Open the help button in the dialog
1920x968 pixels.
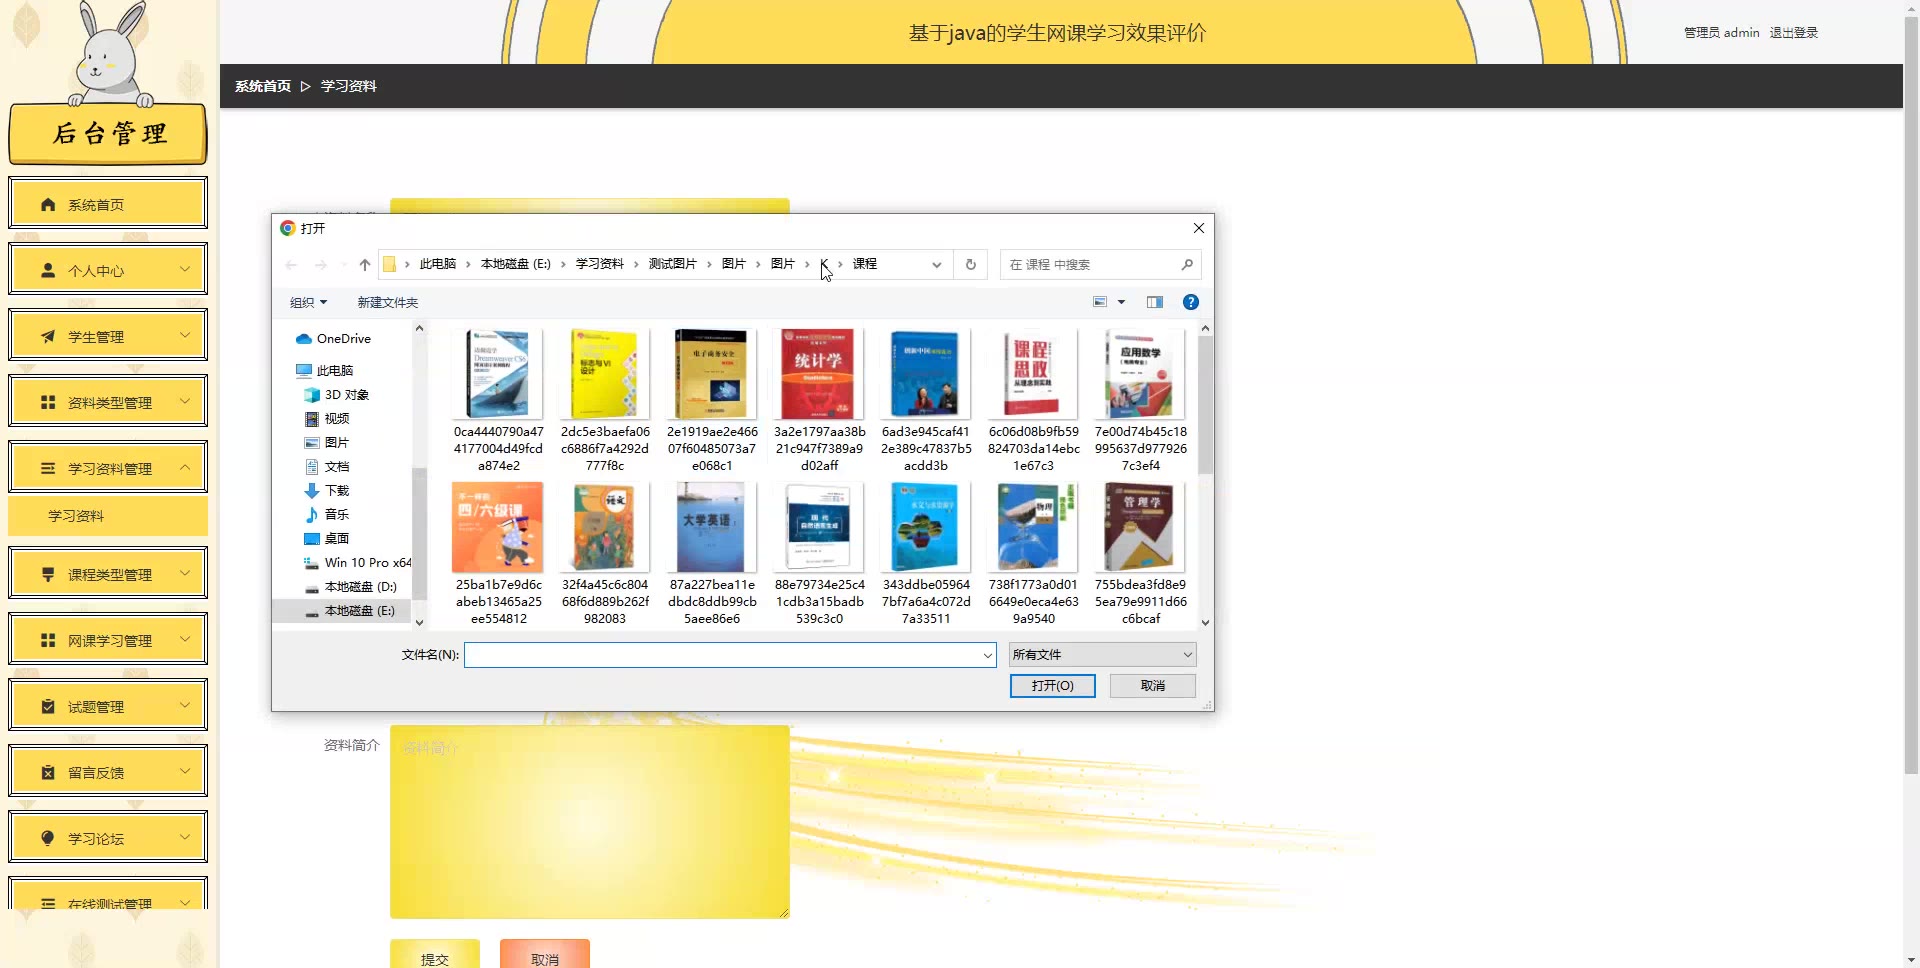[x=1191, y=302]
